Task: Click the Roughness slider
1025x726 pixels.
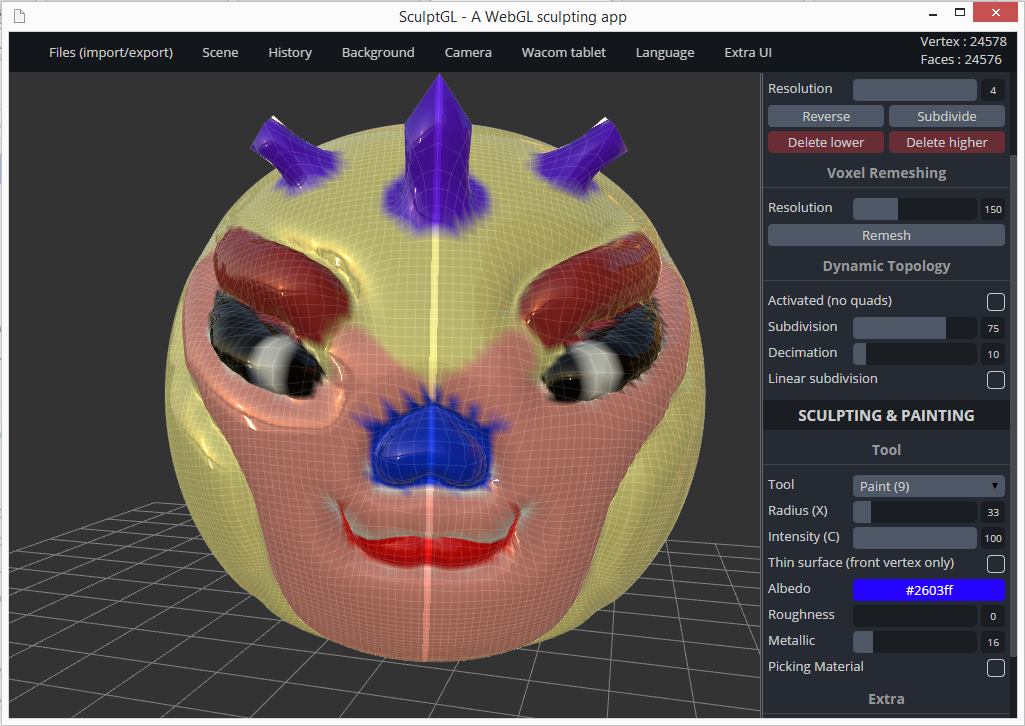Action: (x=915, y=616)
